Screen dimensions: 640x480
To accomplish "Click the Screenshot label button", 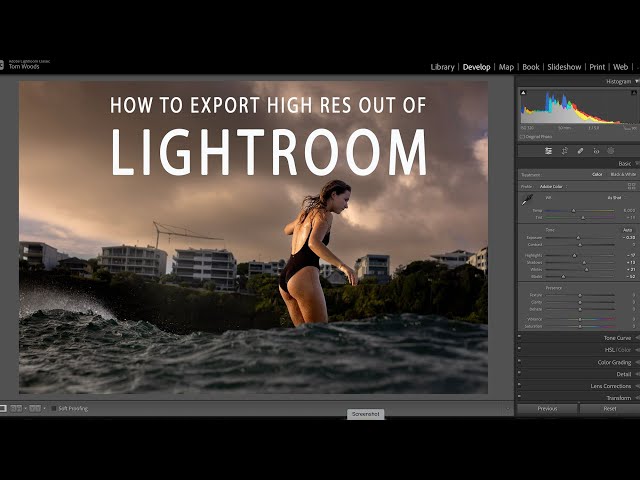I will click(x=366, y=414).
